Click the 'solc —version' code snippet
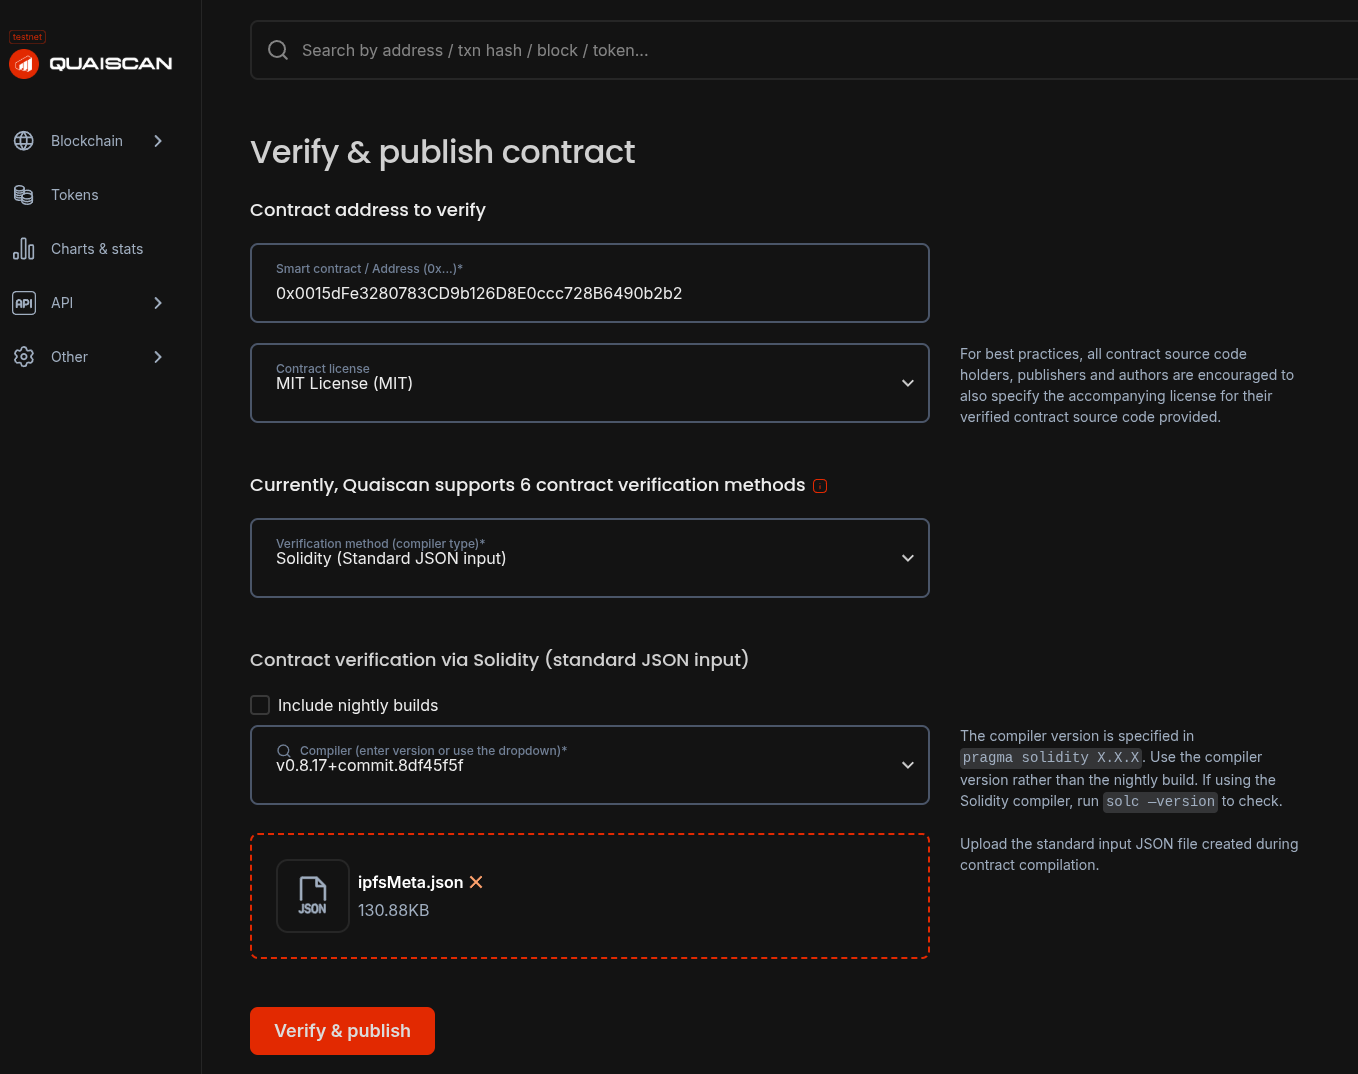The height and width of the screenshot is (1074, 1358). [1160, 802]
